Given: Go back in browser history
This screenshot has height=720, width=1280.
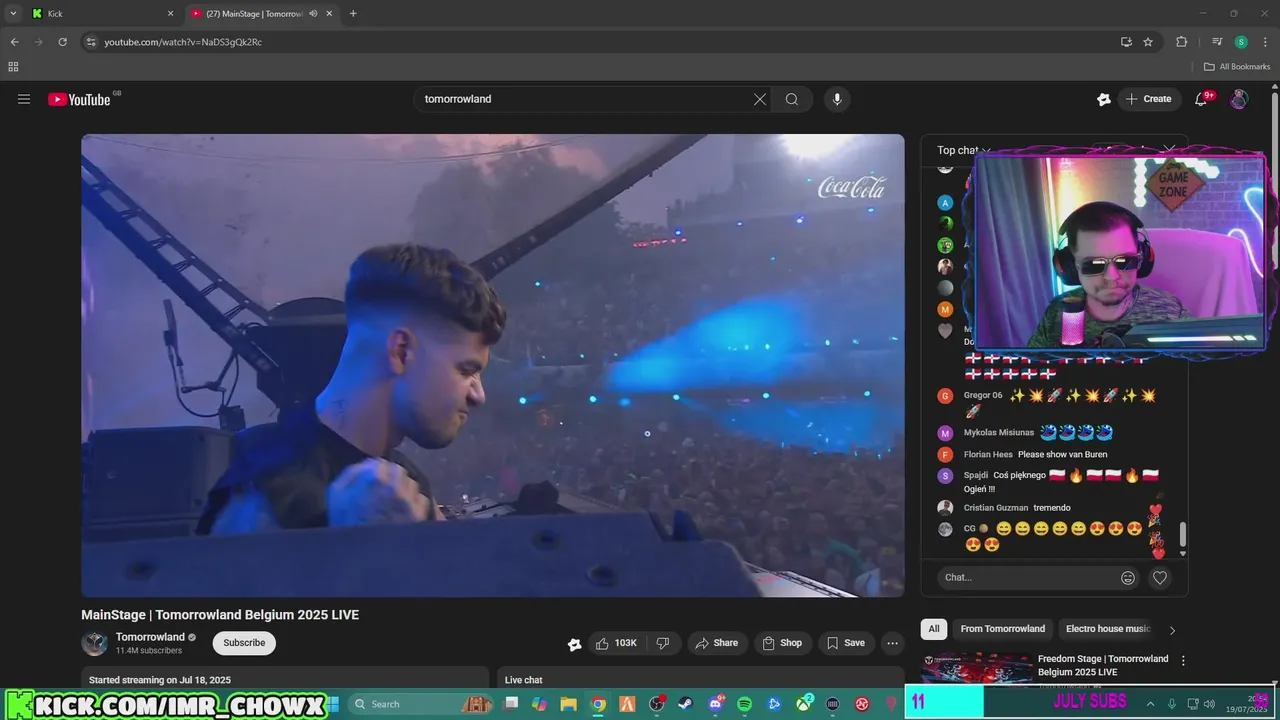Looking at the screenshot, I should click(14, 42).
